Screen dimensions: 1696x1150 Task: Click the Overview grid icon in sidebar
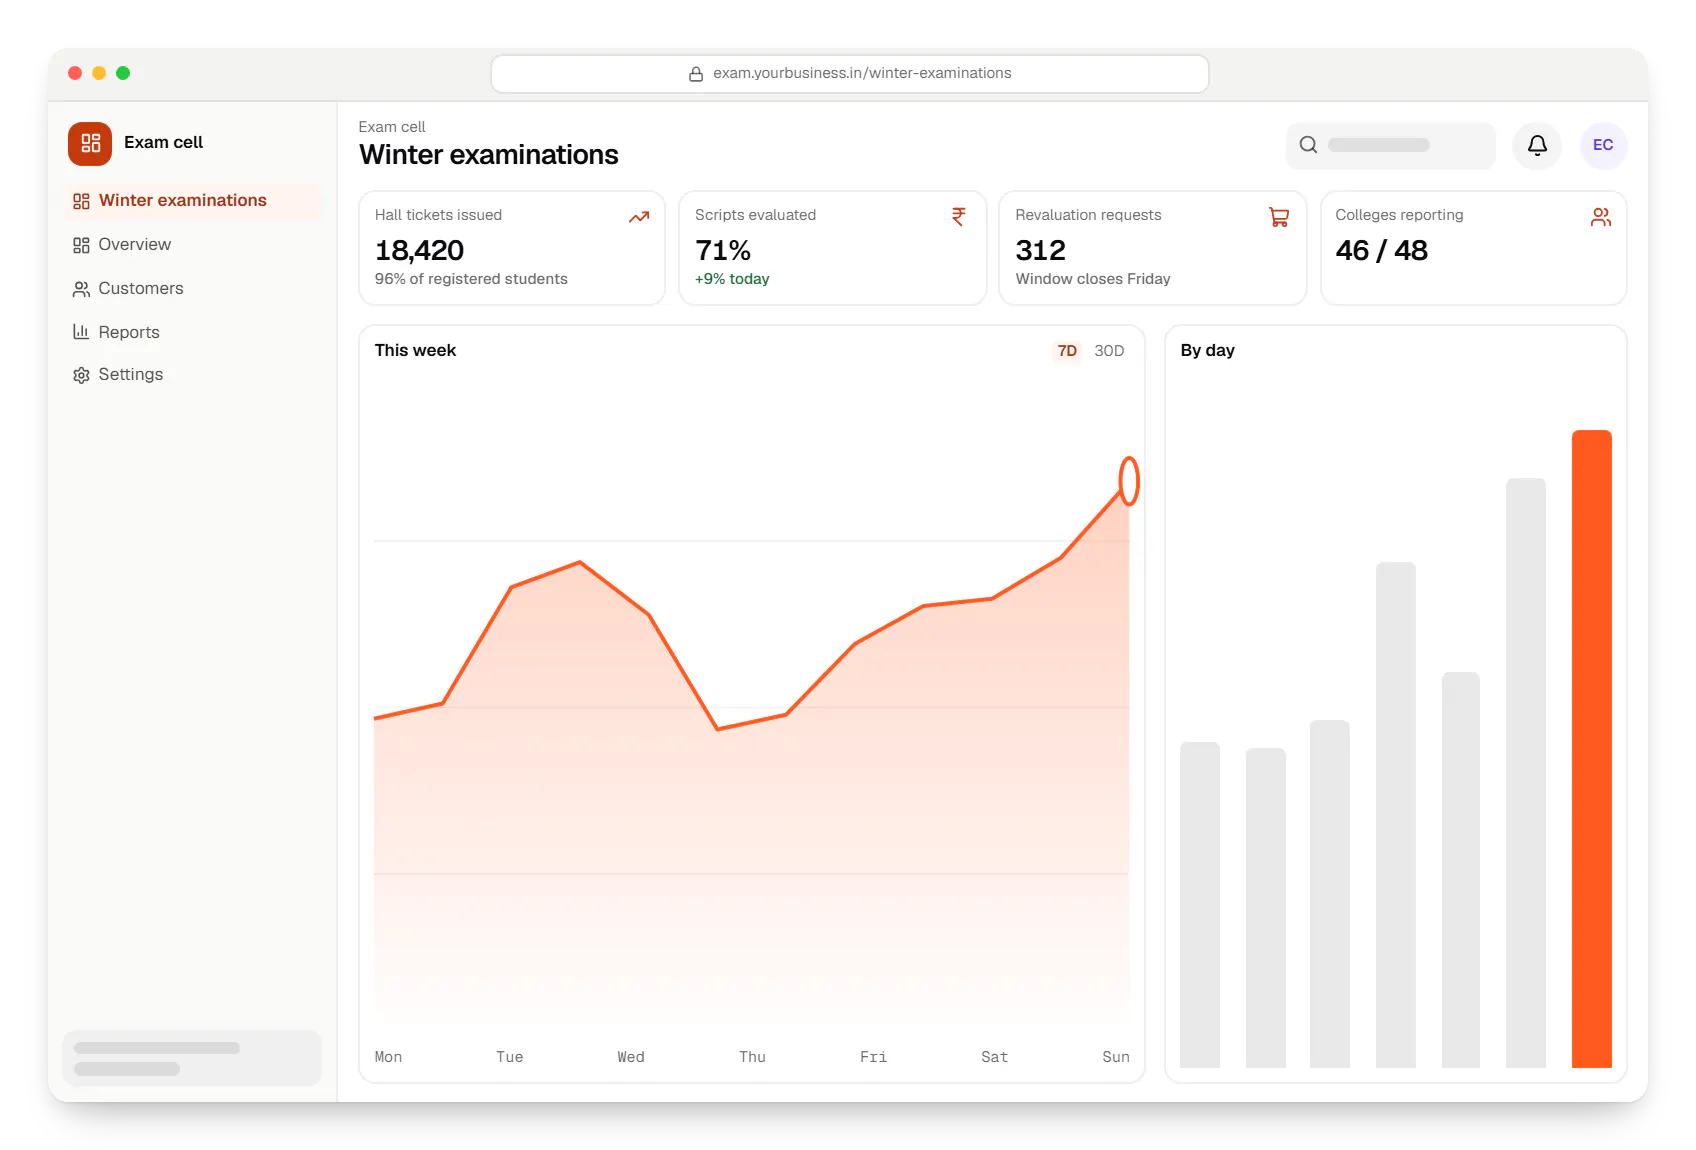(81, 245)
